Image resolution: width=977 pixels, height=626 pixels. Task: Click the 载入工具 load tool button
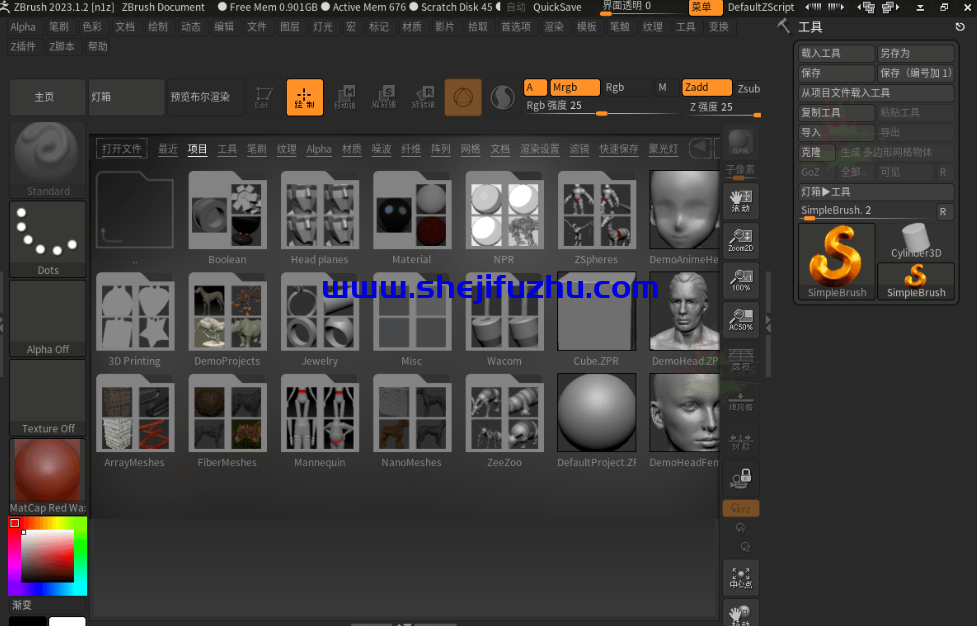[836, 54]
